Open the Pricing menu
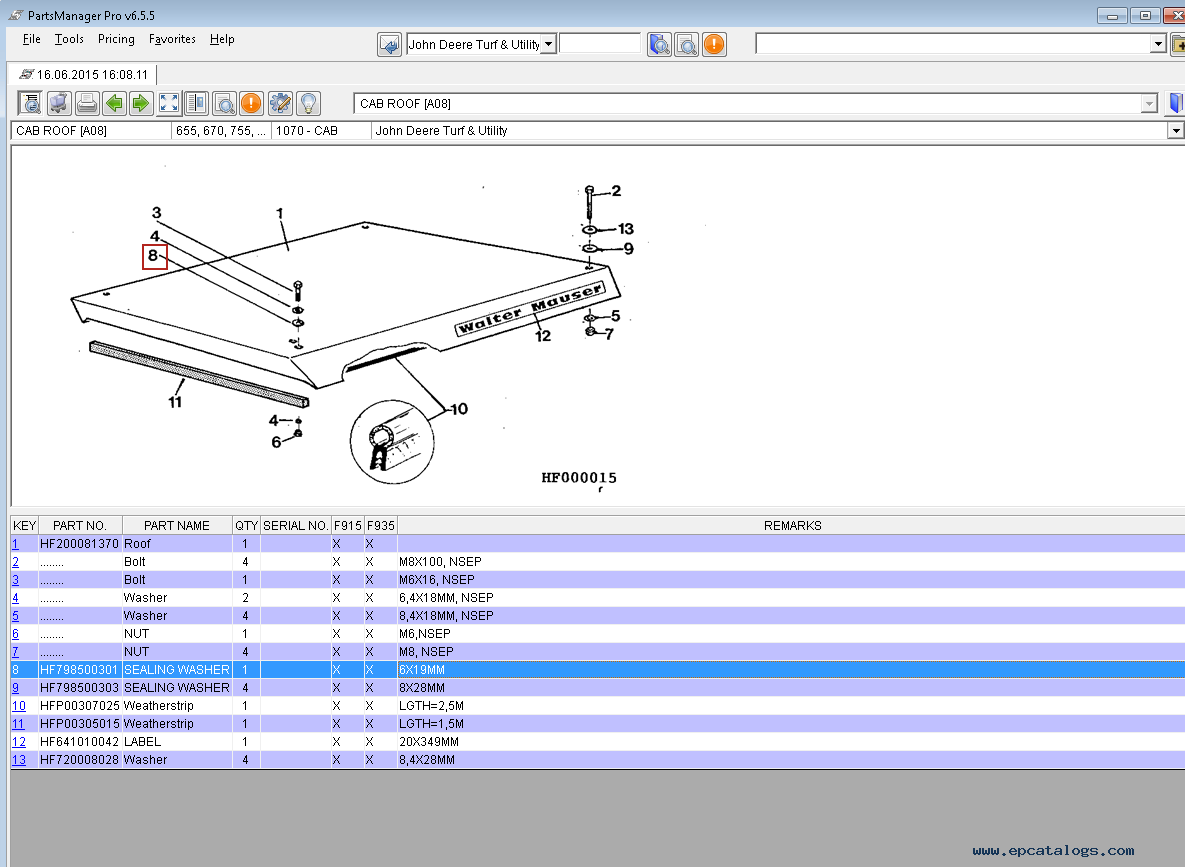This screenshot has height=867, width=1185. (116, 39)
